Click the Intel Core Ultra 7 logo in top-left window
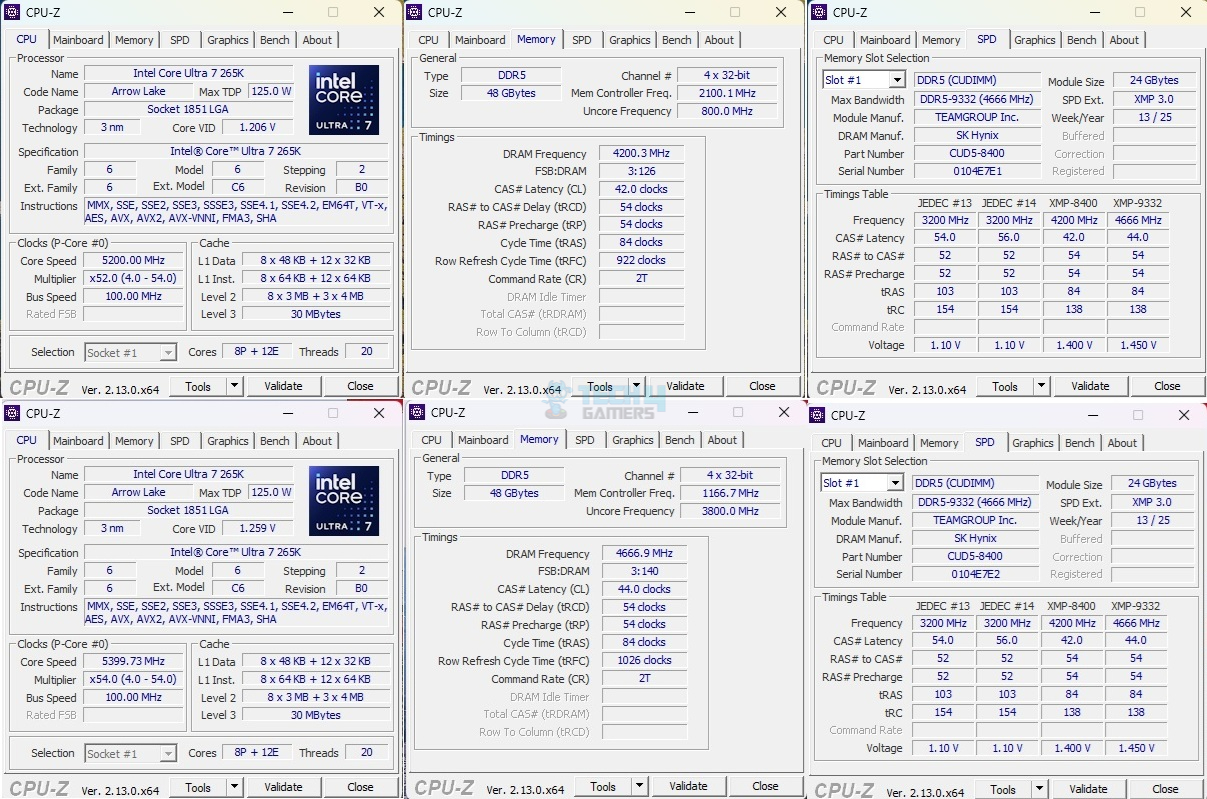 pyautogui.click(x=344, y=100)
